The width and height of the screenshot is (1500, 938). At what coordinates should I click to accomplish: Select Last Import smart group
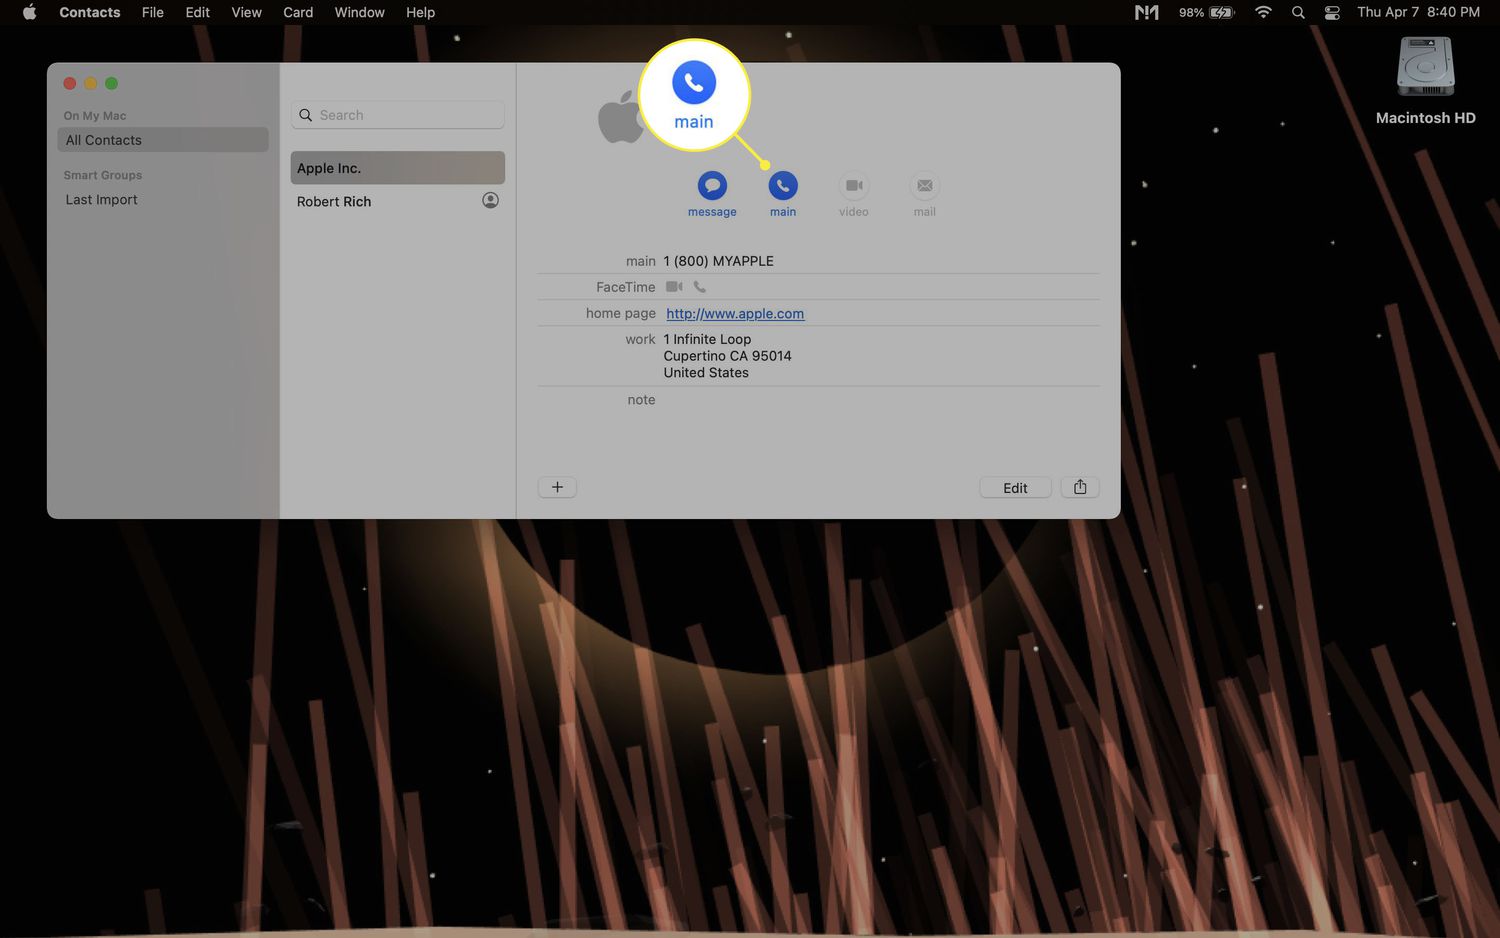[102, 200]
